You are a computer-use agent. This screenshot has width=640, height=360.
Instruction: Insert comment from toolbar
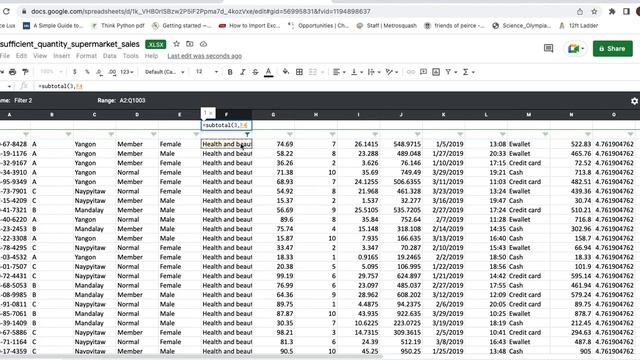tap(423, 72)
